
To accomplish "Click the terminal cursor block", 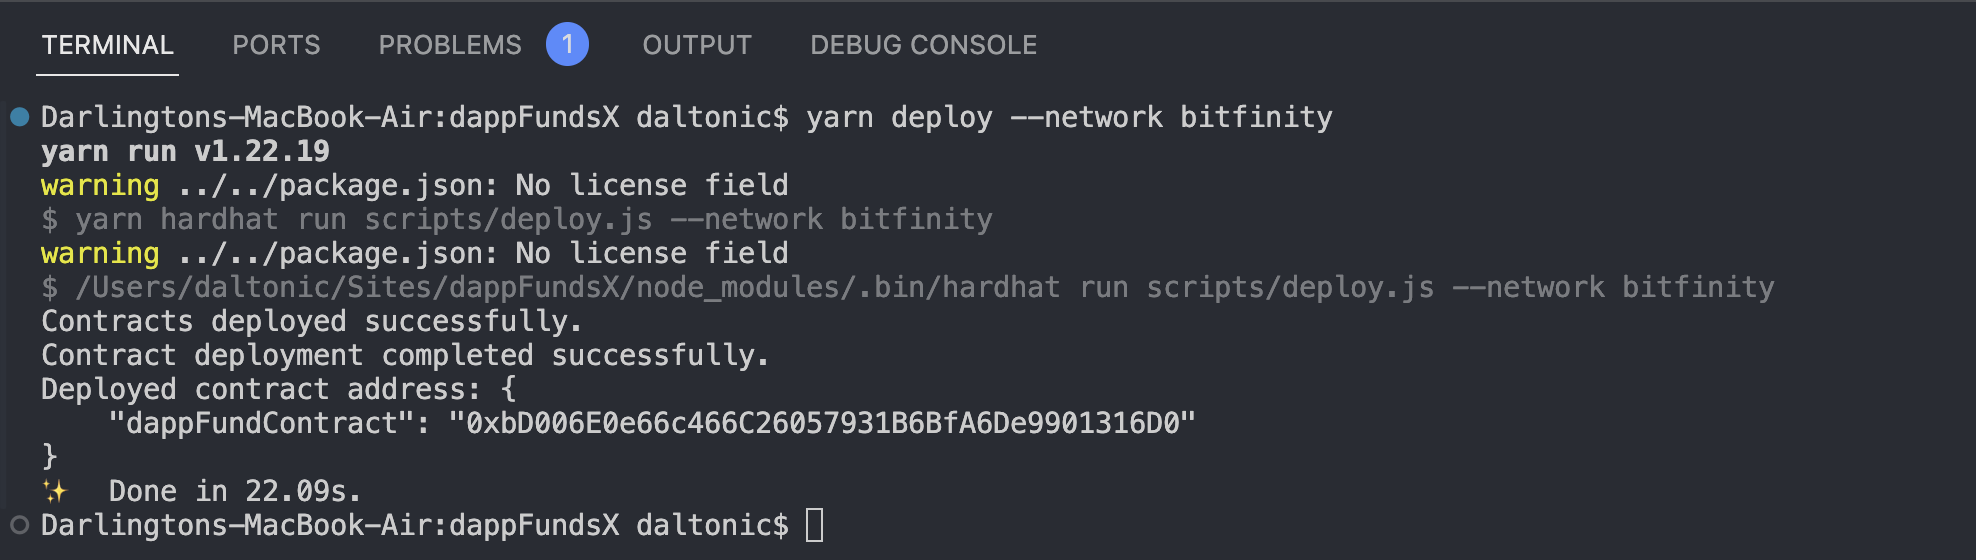I will pyautogui.click(x=815, y=525).
